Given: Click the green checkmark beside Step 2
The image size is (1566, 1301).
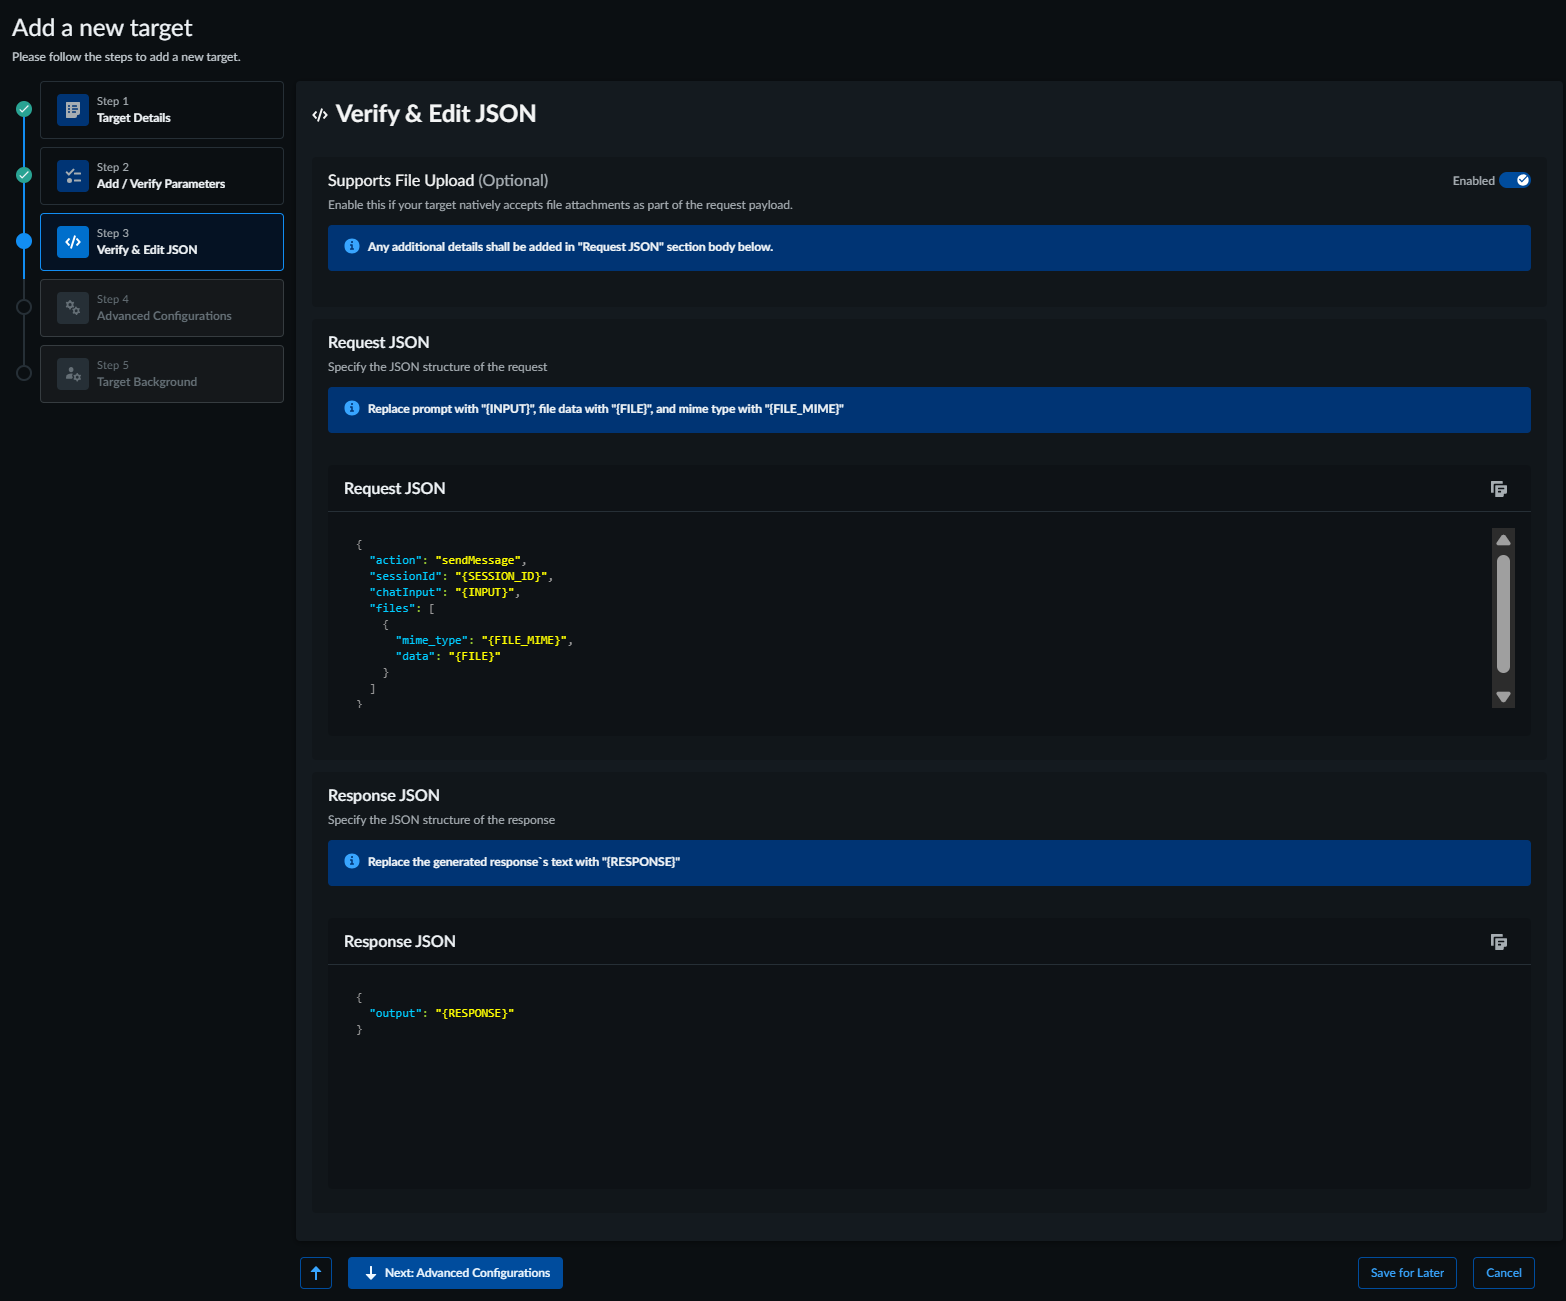Looking at the screenshot, I should 24,175.
